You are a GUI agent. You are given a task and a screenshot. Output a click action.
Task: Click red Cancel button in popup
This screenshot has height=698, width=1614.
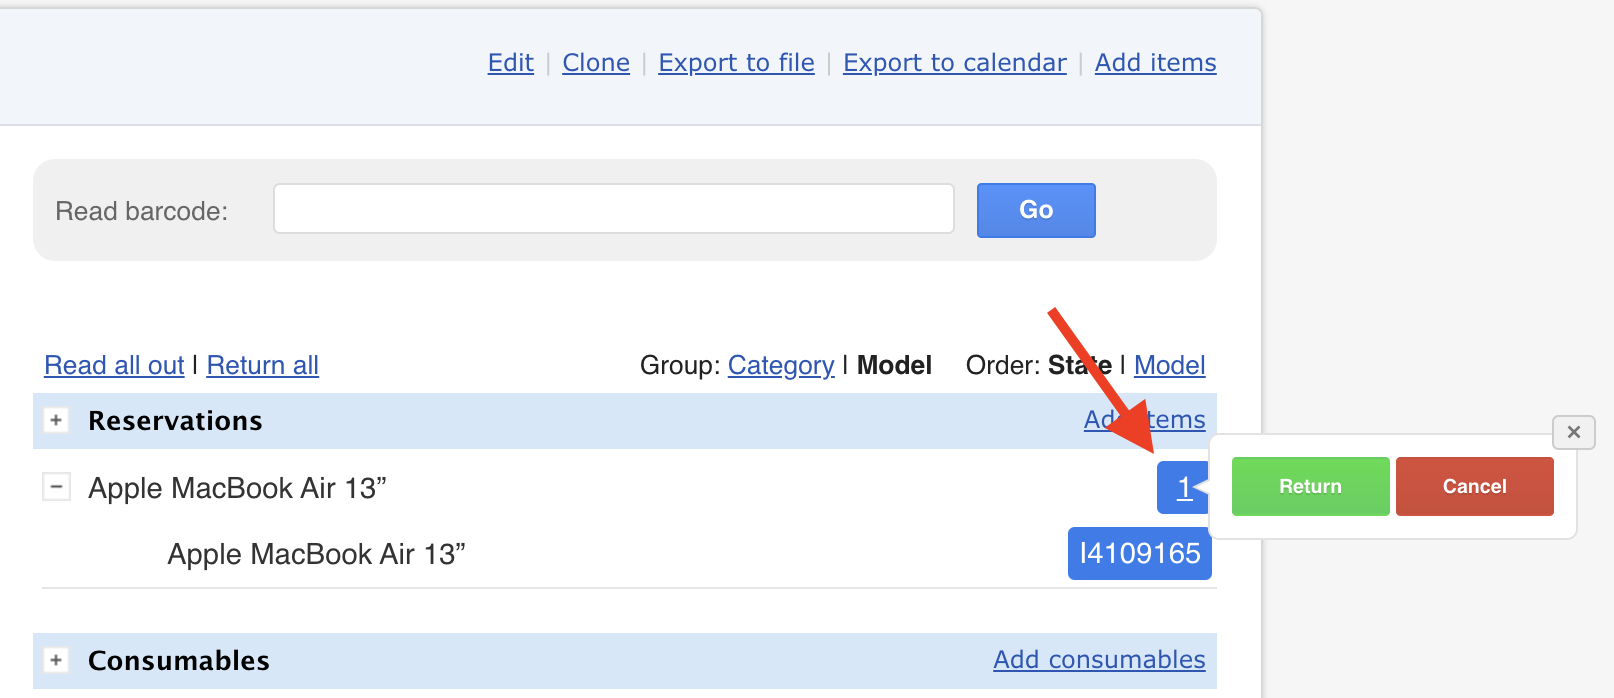point(1474,486)
